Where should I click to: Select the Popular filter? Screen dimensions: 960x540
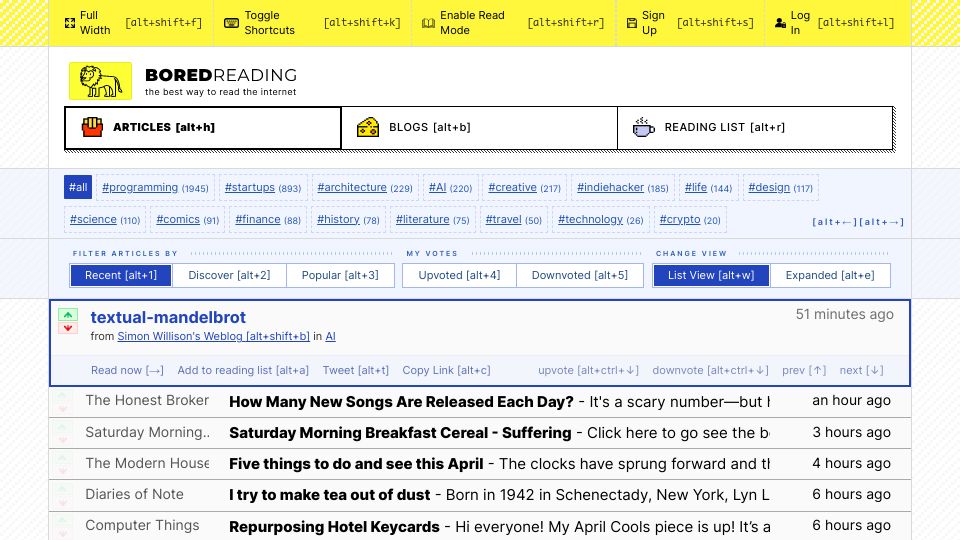pos(340,276)
